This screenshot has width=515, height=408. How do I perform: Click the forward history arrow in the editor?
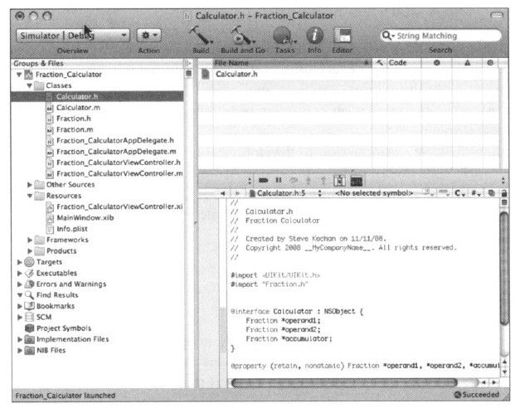click(237, 193)
